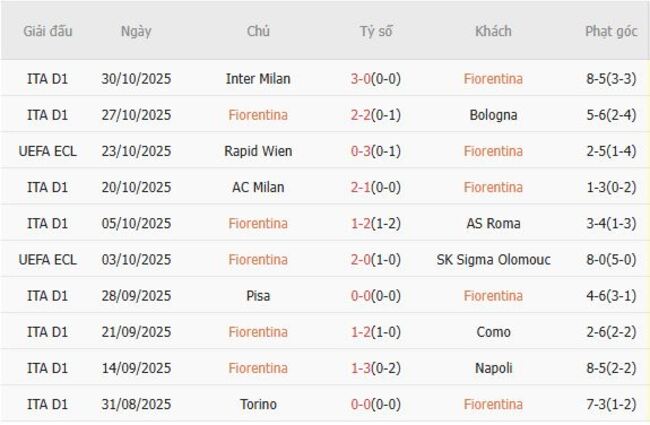Viewport: 650px width, 425px height.
Task: Open the AC Milan team link
Action: click(258, 187)
